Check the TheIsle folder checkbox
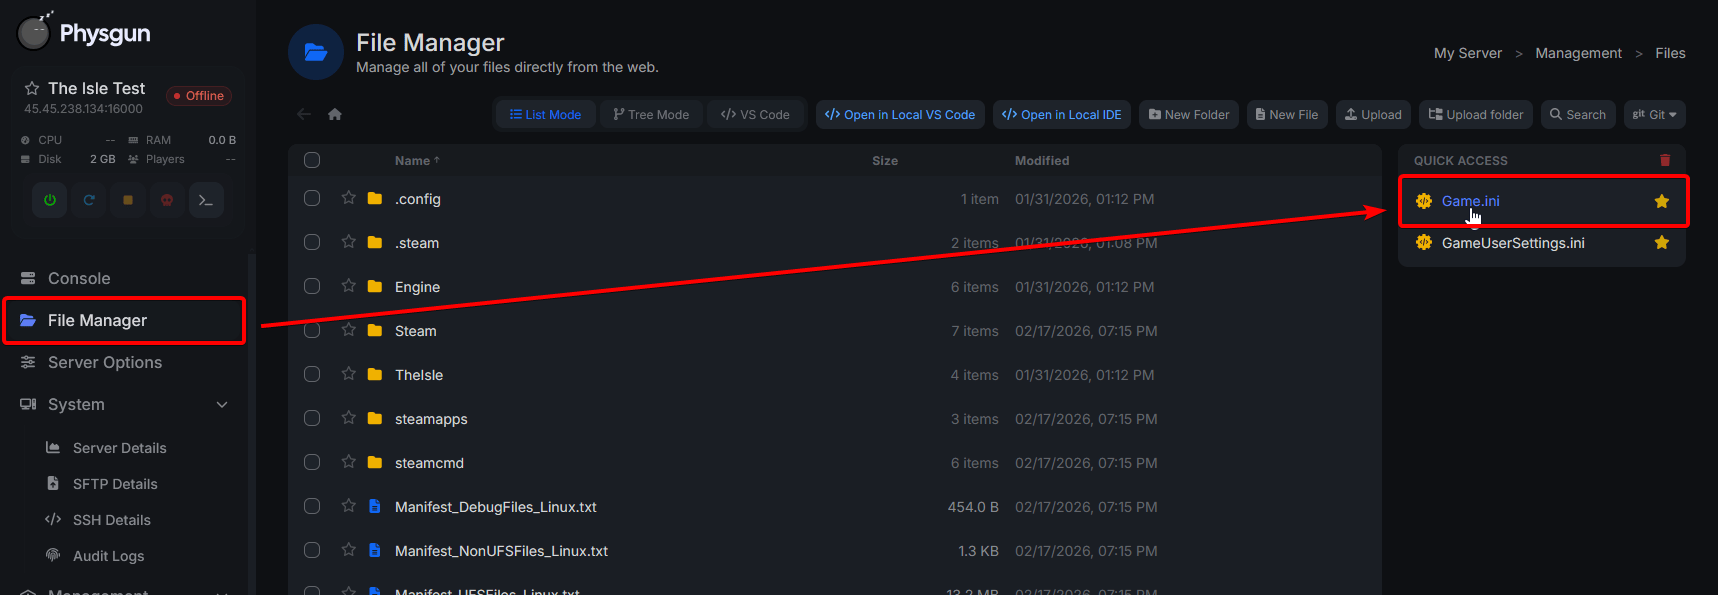The image size is (1718, 595). coord(312,374)
